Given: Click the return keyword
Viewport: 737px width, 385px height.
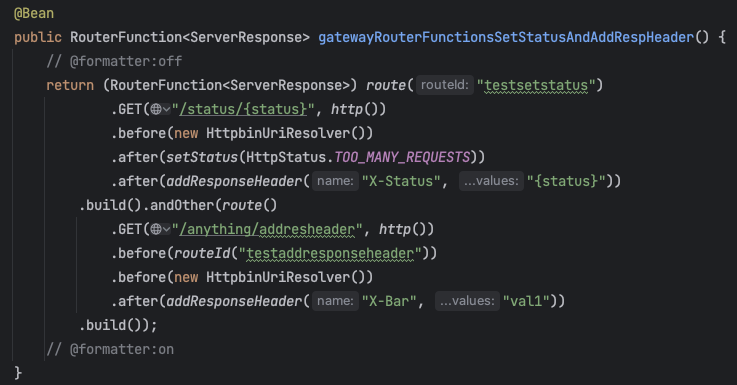Looking at the screenshot, I should coord(70,85).
